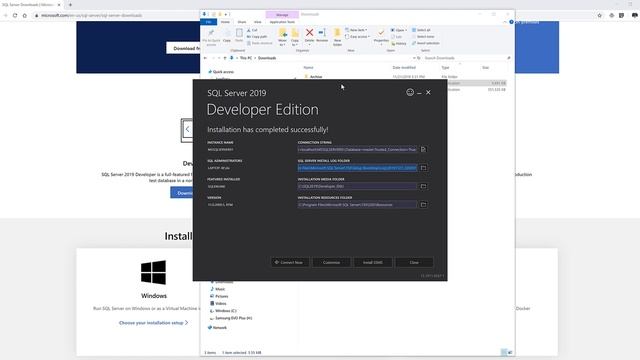This screenshot has width=640, height=360.
Task: Click the installation resources folder field
Action: click(x=357, y=204)
